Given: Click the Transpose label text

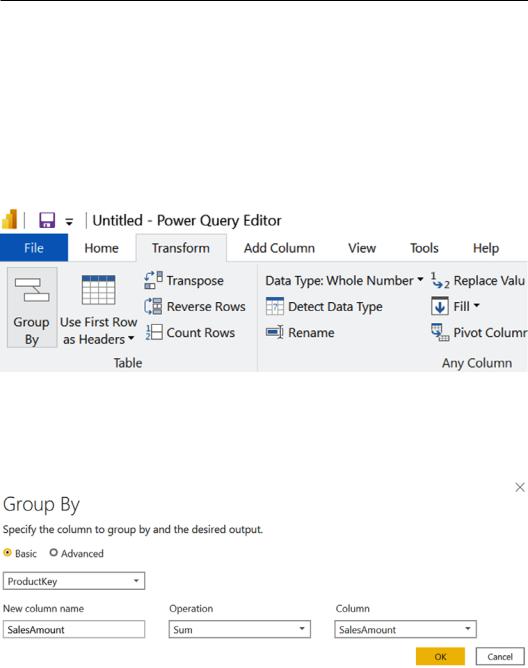Looking at the screenshot, I should pos(195,281).
